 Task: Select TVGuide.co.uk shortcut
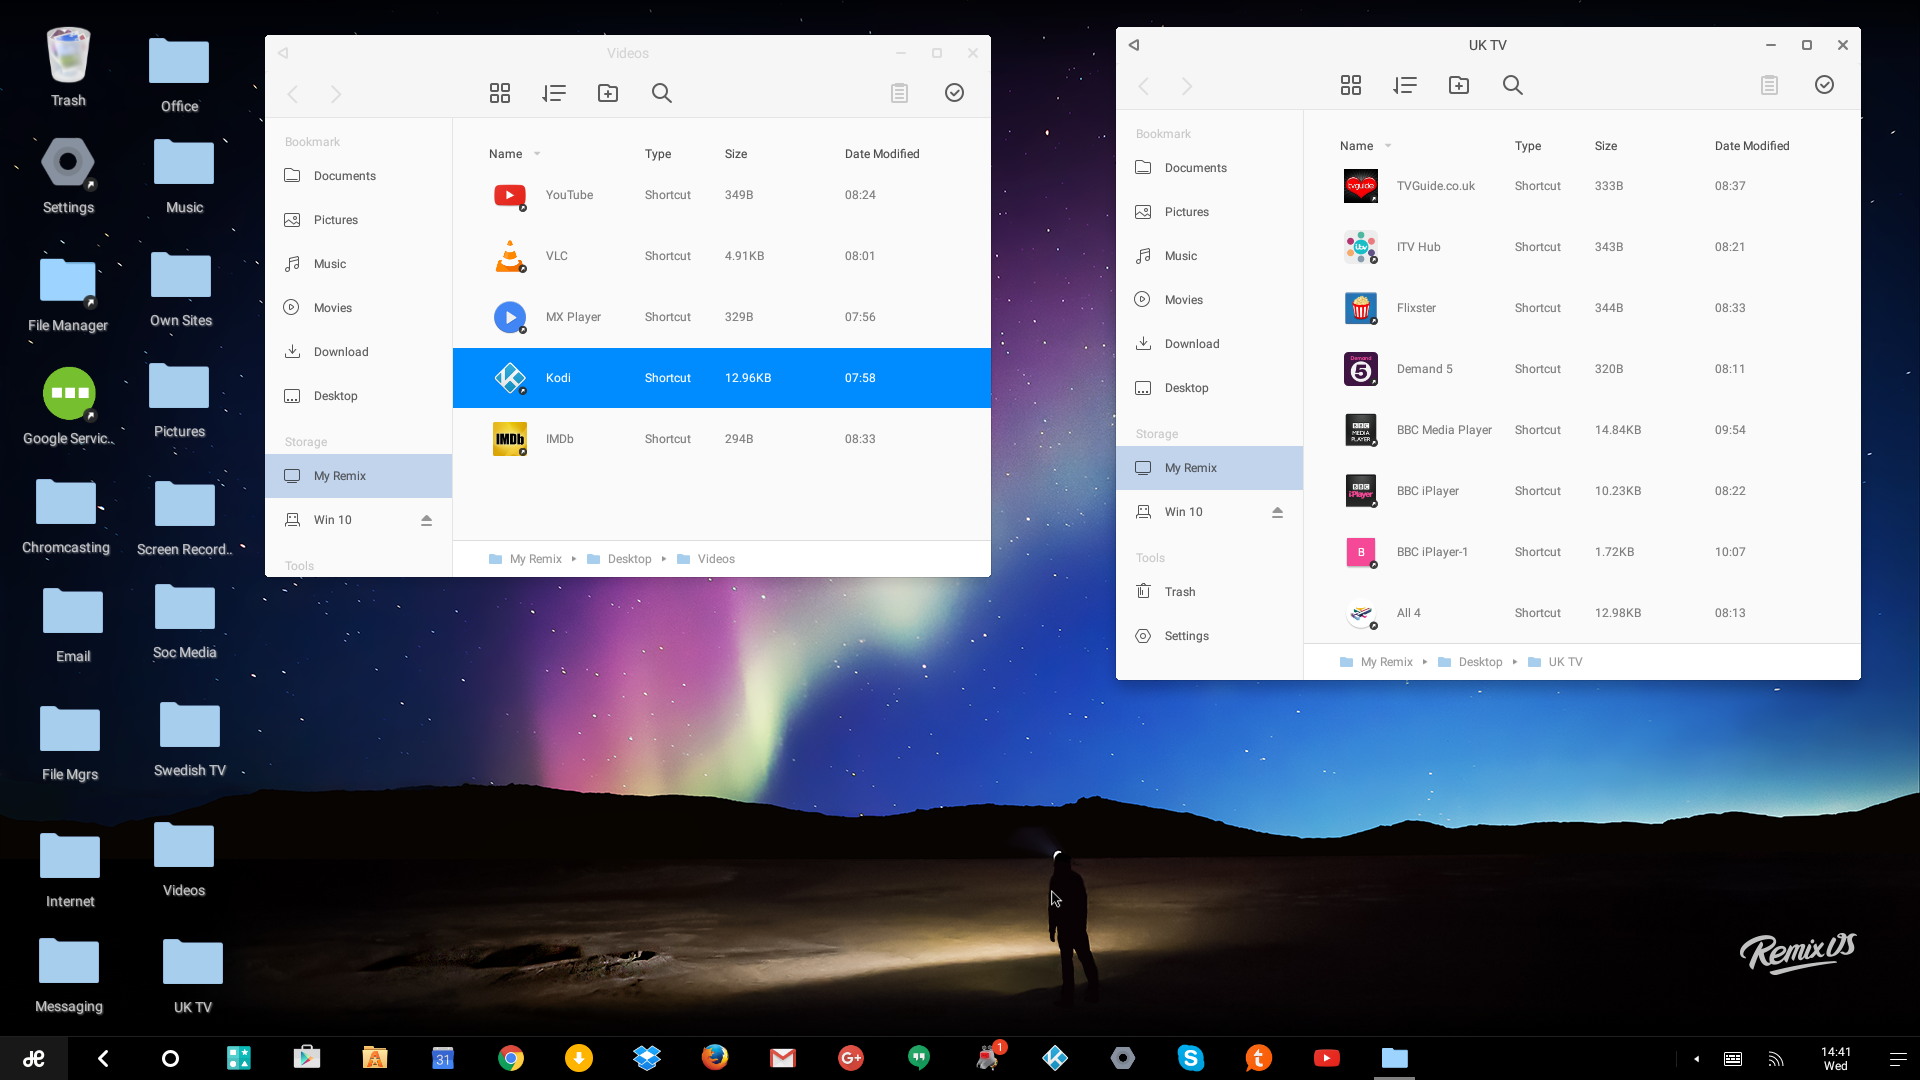(x=1582, y=186)
